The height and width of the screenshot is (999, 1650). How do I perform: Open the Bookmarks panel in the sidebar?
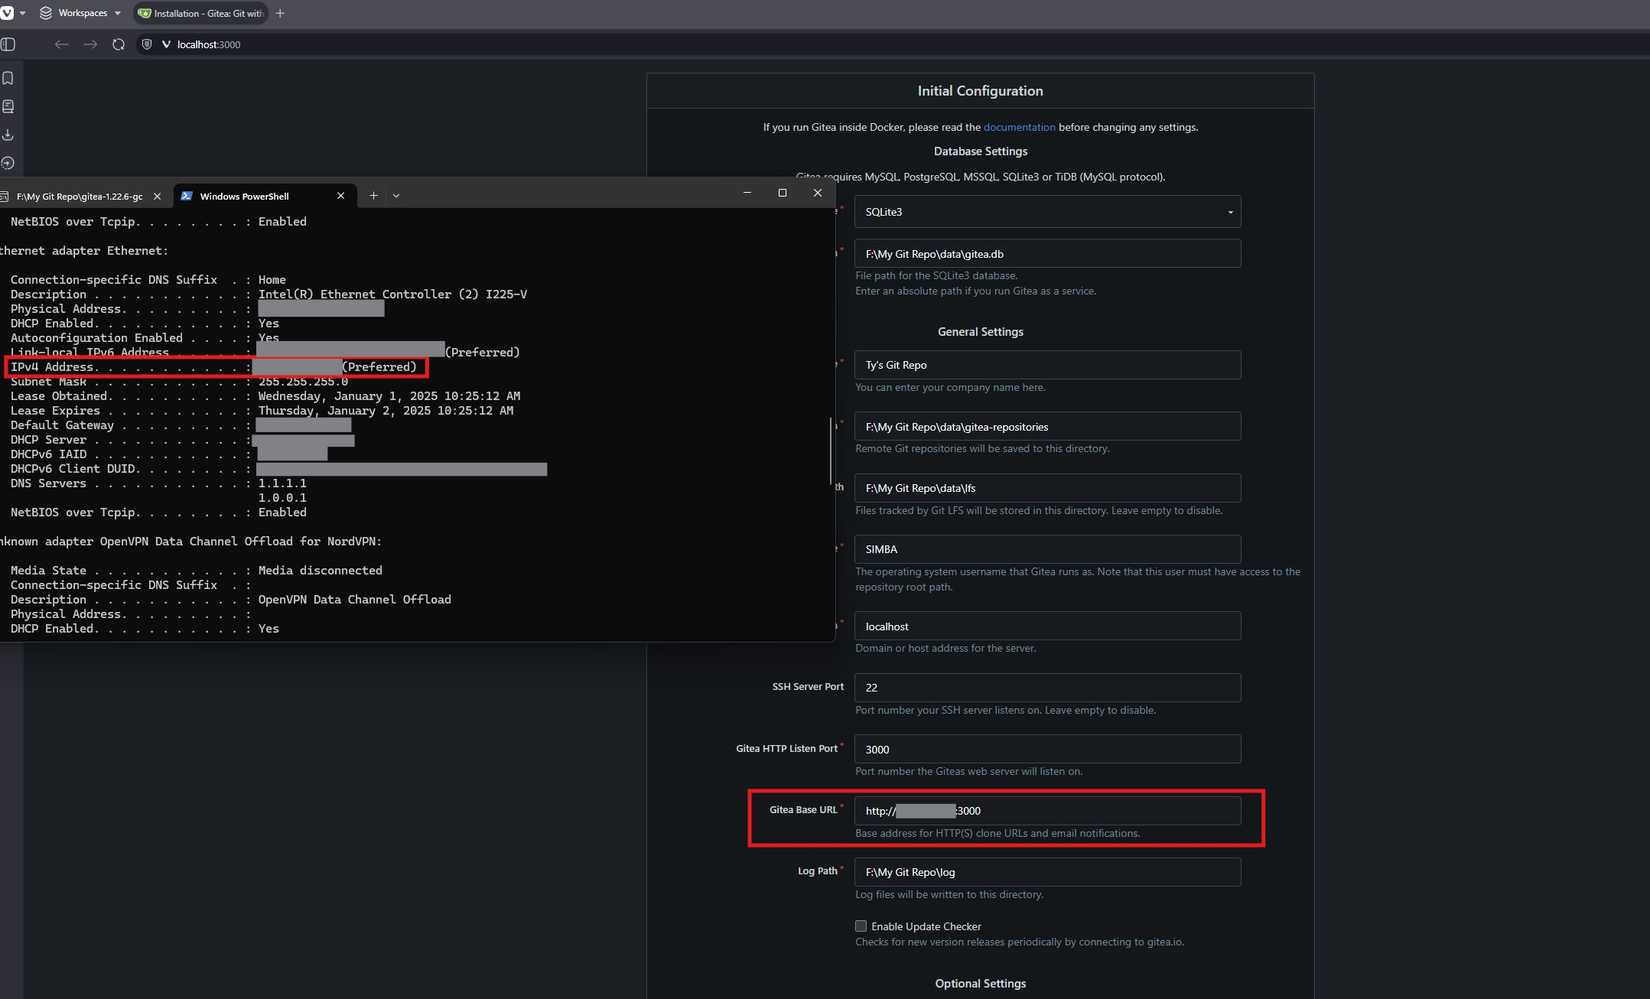coord(8,77)
